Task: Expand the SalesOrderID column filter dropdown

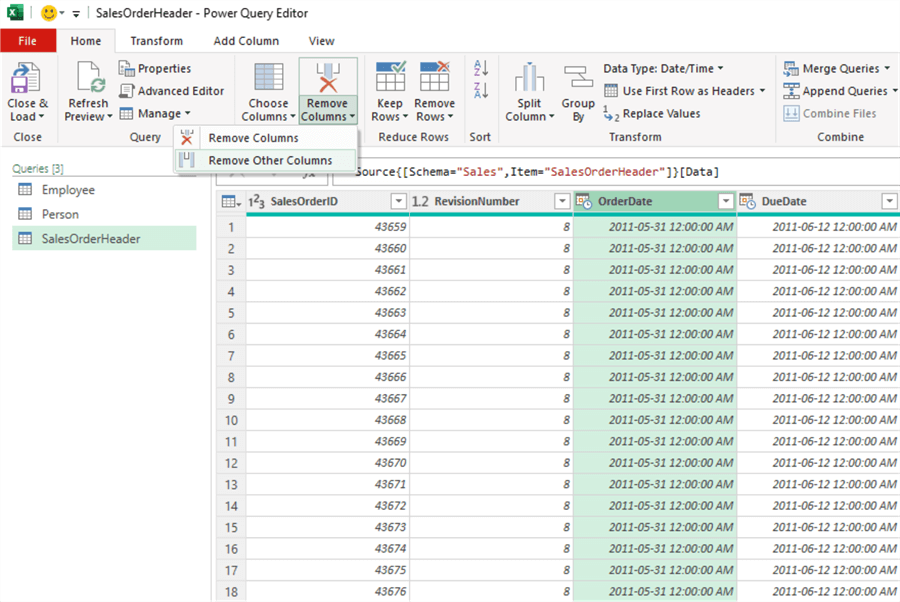Action: [398, 202]
